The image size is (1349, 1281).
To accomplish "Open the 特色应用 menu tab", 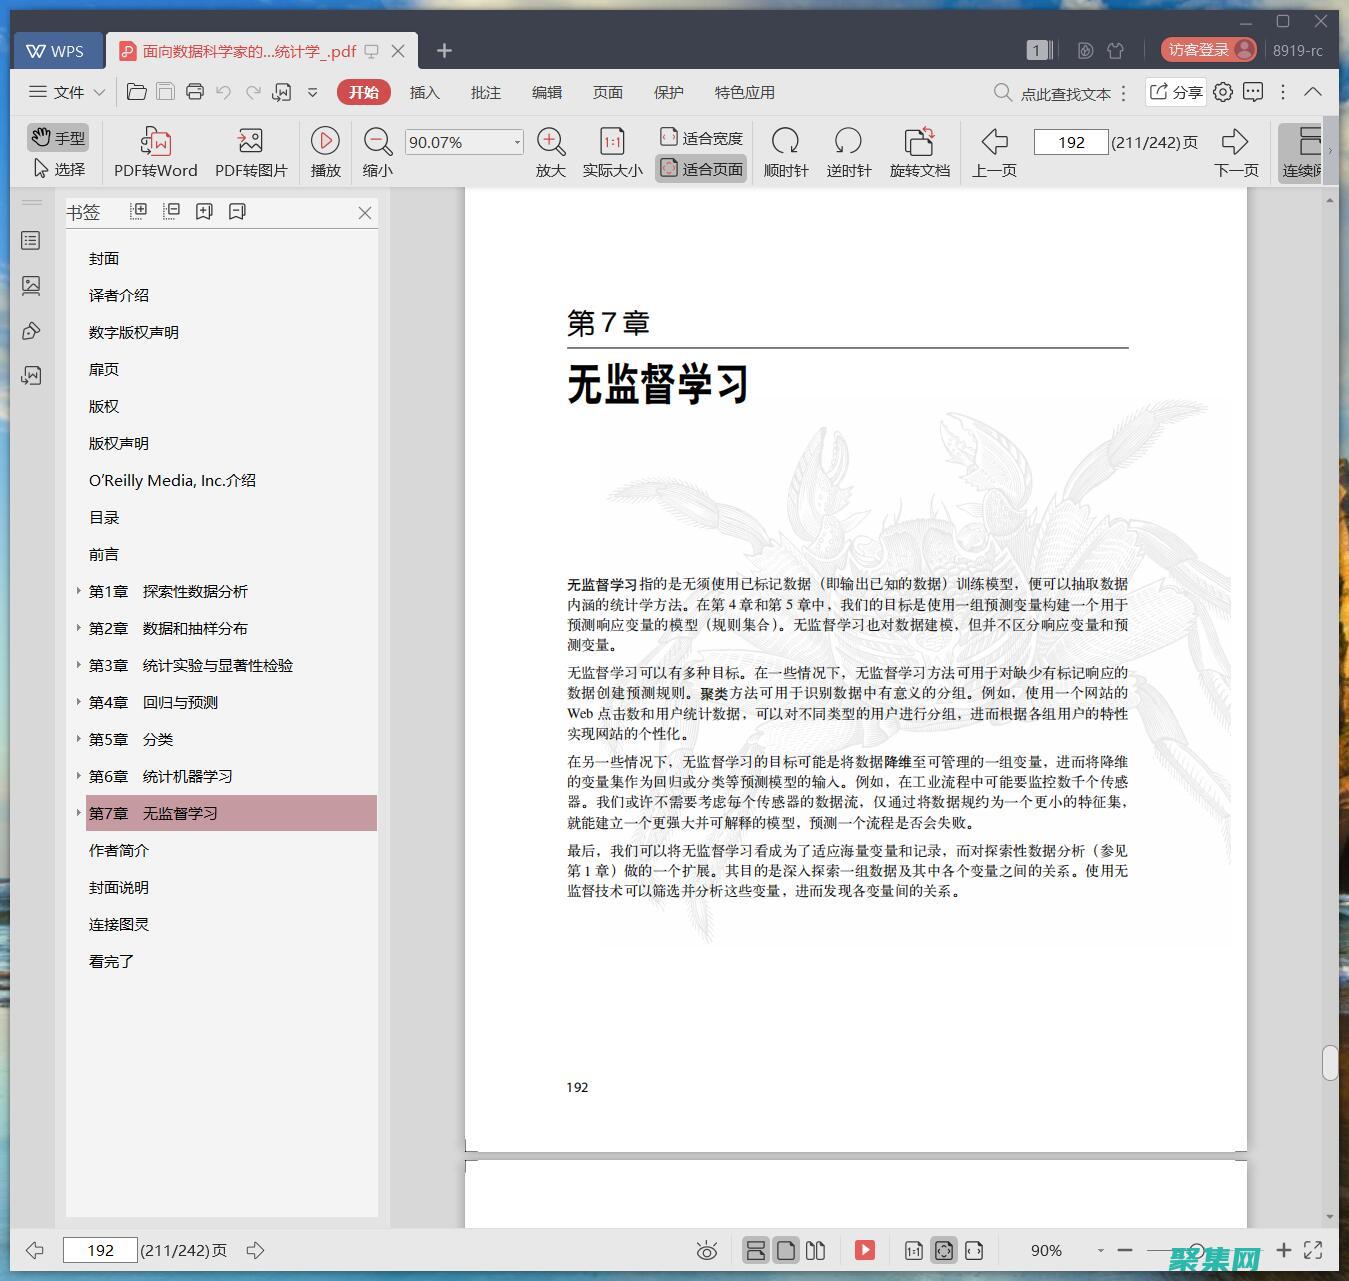I will coord(743,92).
